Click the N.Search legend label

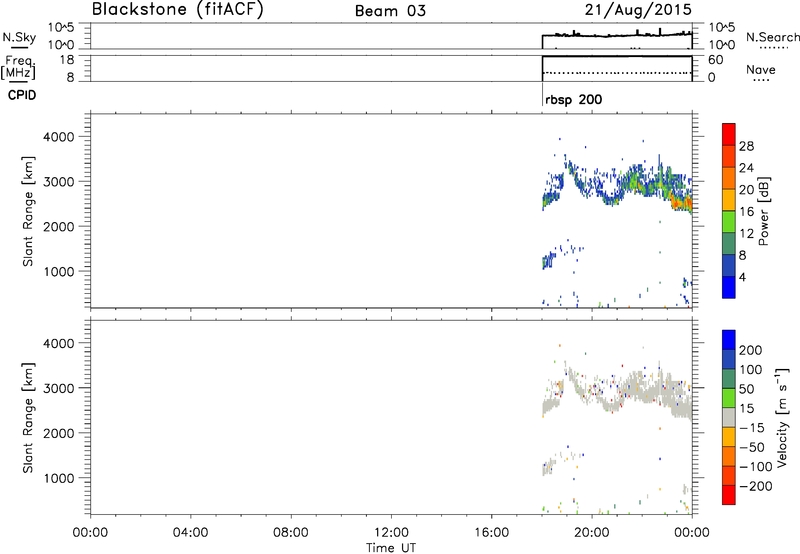coord(772,37)
